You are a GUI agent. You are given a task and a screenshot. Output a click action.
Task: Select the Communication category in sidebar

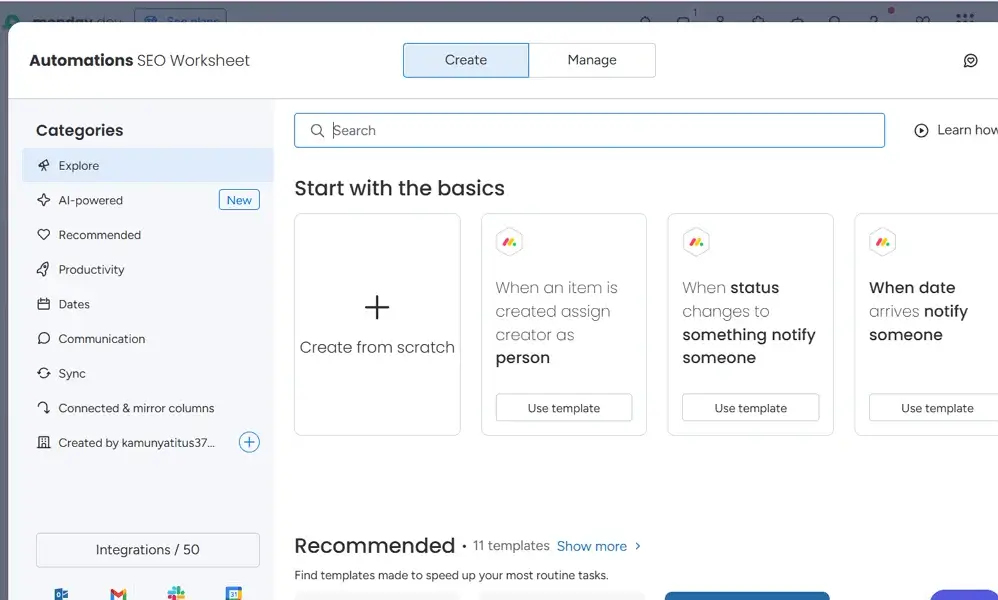pos(100,338)
